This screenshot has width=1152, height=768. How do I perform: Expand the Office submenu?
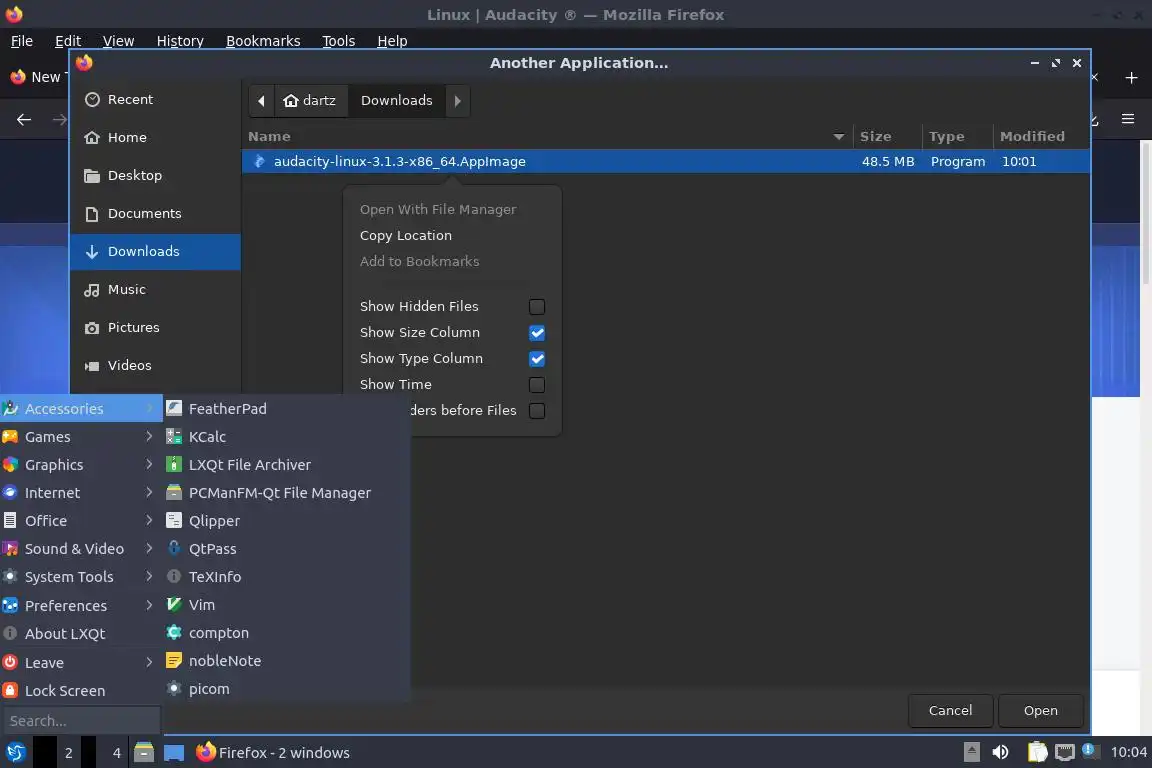tap(81, 520)
